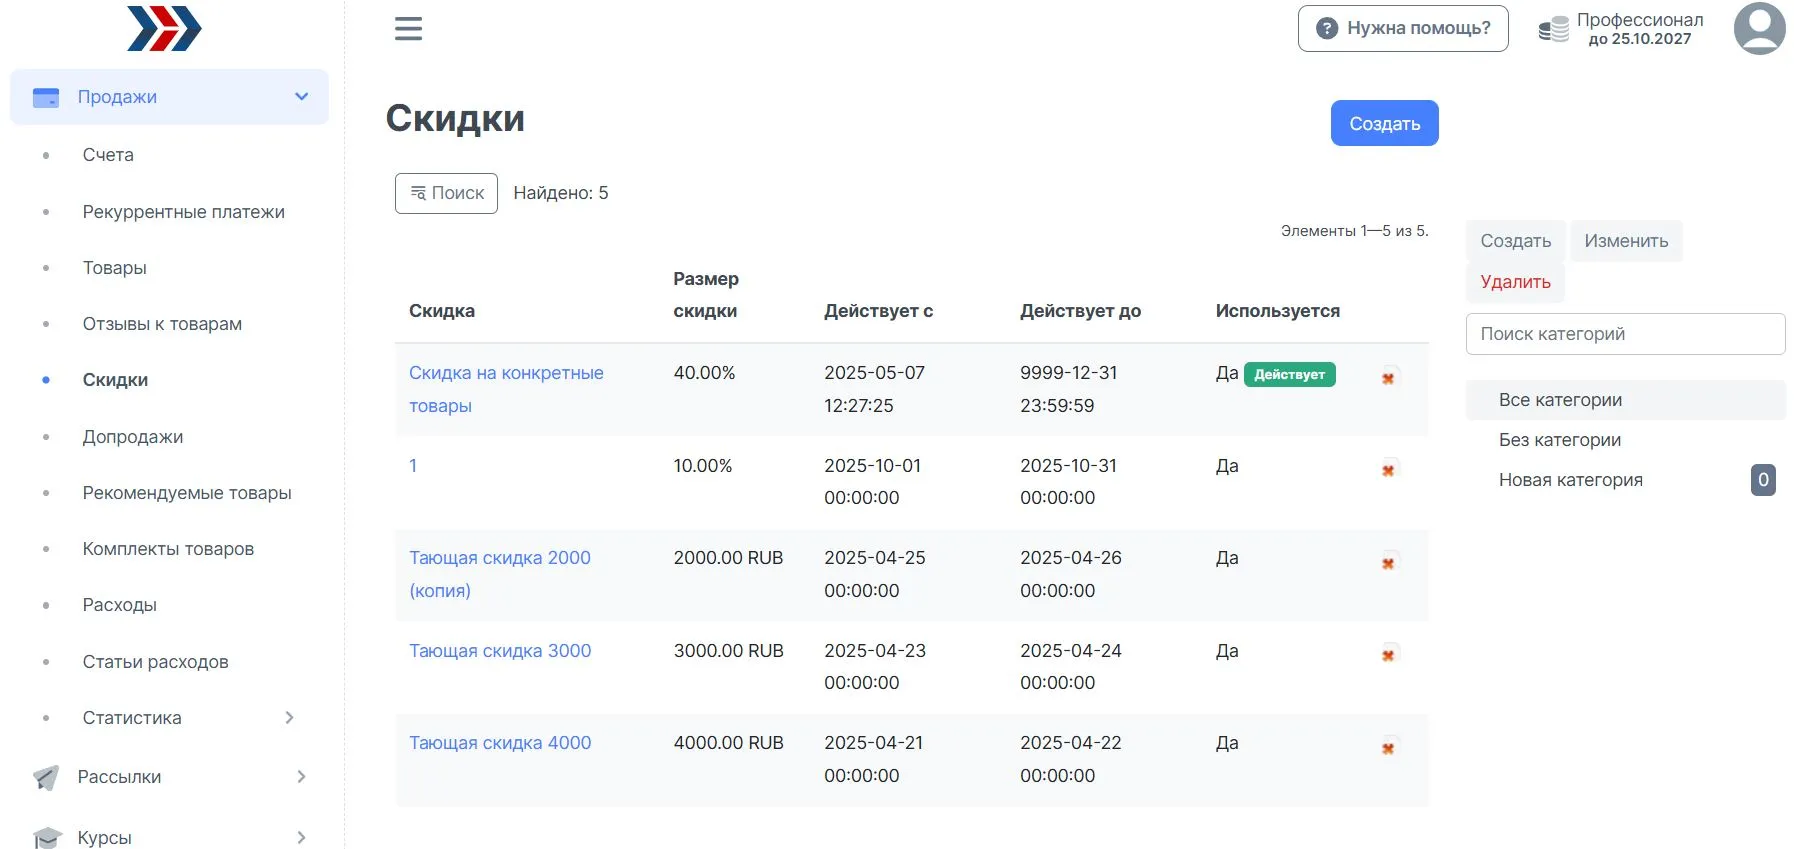Viewport: 1794px width, 849px height.
Task: Click the blue Создать button
Action: (x=1384, y=123)
